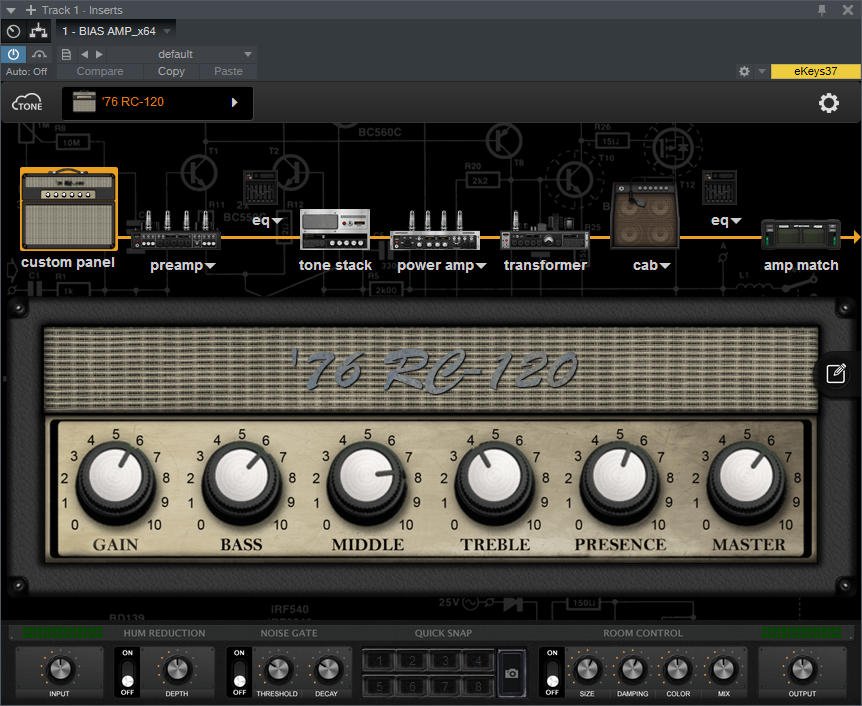862x706 pixels.
Task: Open BIAS Amp settings gear
Action: tap(828, 103)
